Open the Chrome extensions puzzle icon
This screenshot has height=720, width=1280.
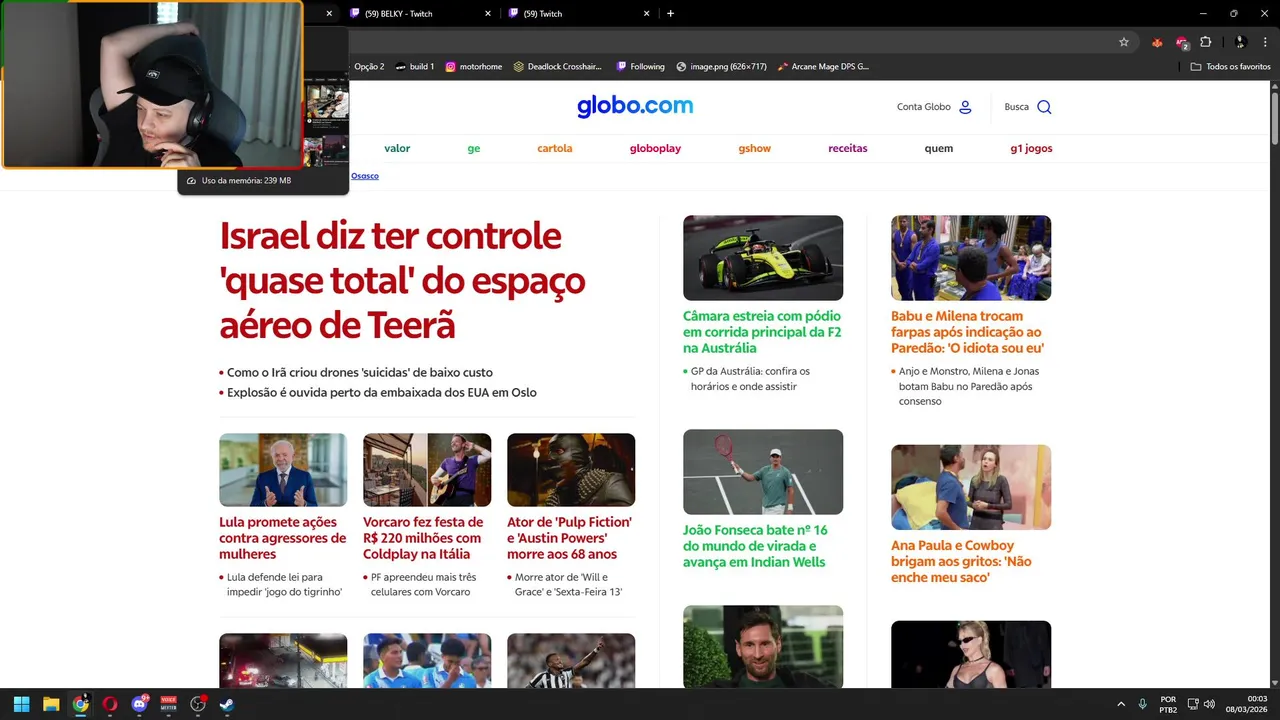pyautogui.click(x=1205, y=42)
